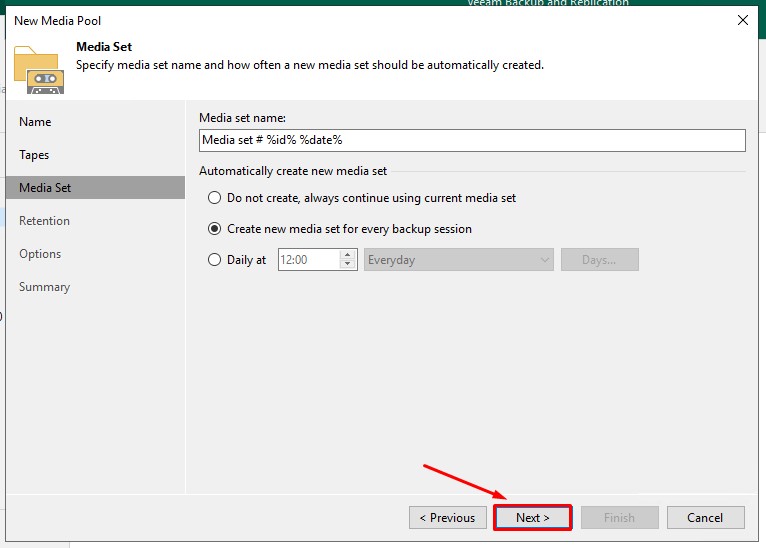The width and height of the screenshot is (766, 548).
Task: Click the Days... button
Action: click(599, 260)
